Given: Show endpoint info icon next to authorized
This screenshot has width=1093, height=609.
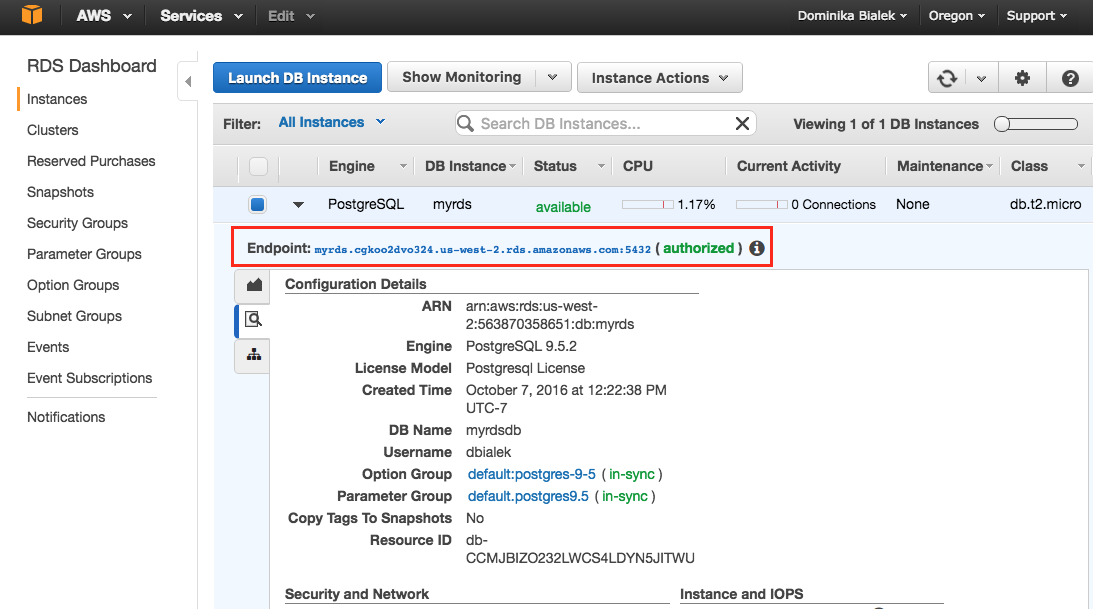Looking at the screenshot, I should point(757,248).
